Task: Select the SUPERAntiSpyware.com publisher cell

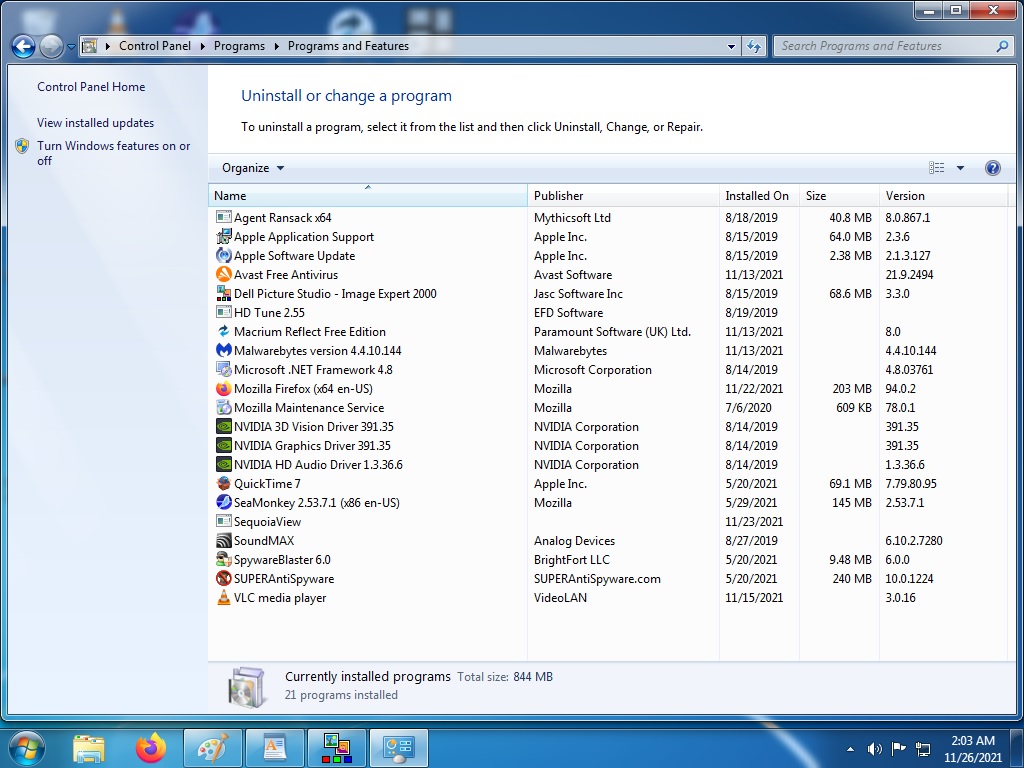Action: coord(597,579)
